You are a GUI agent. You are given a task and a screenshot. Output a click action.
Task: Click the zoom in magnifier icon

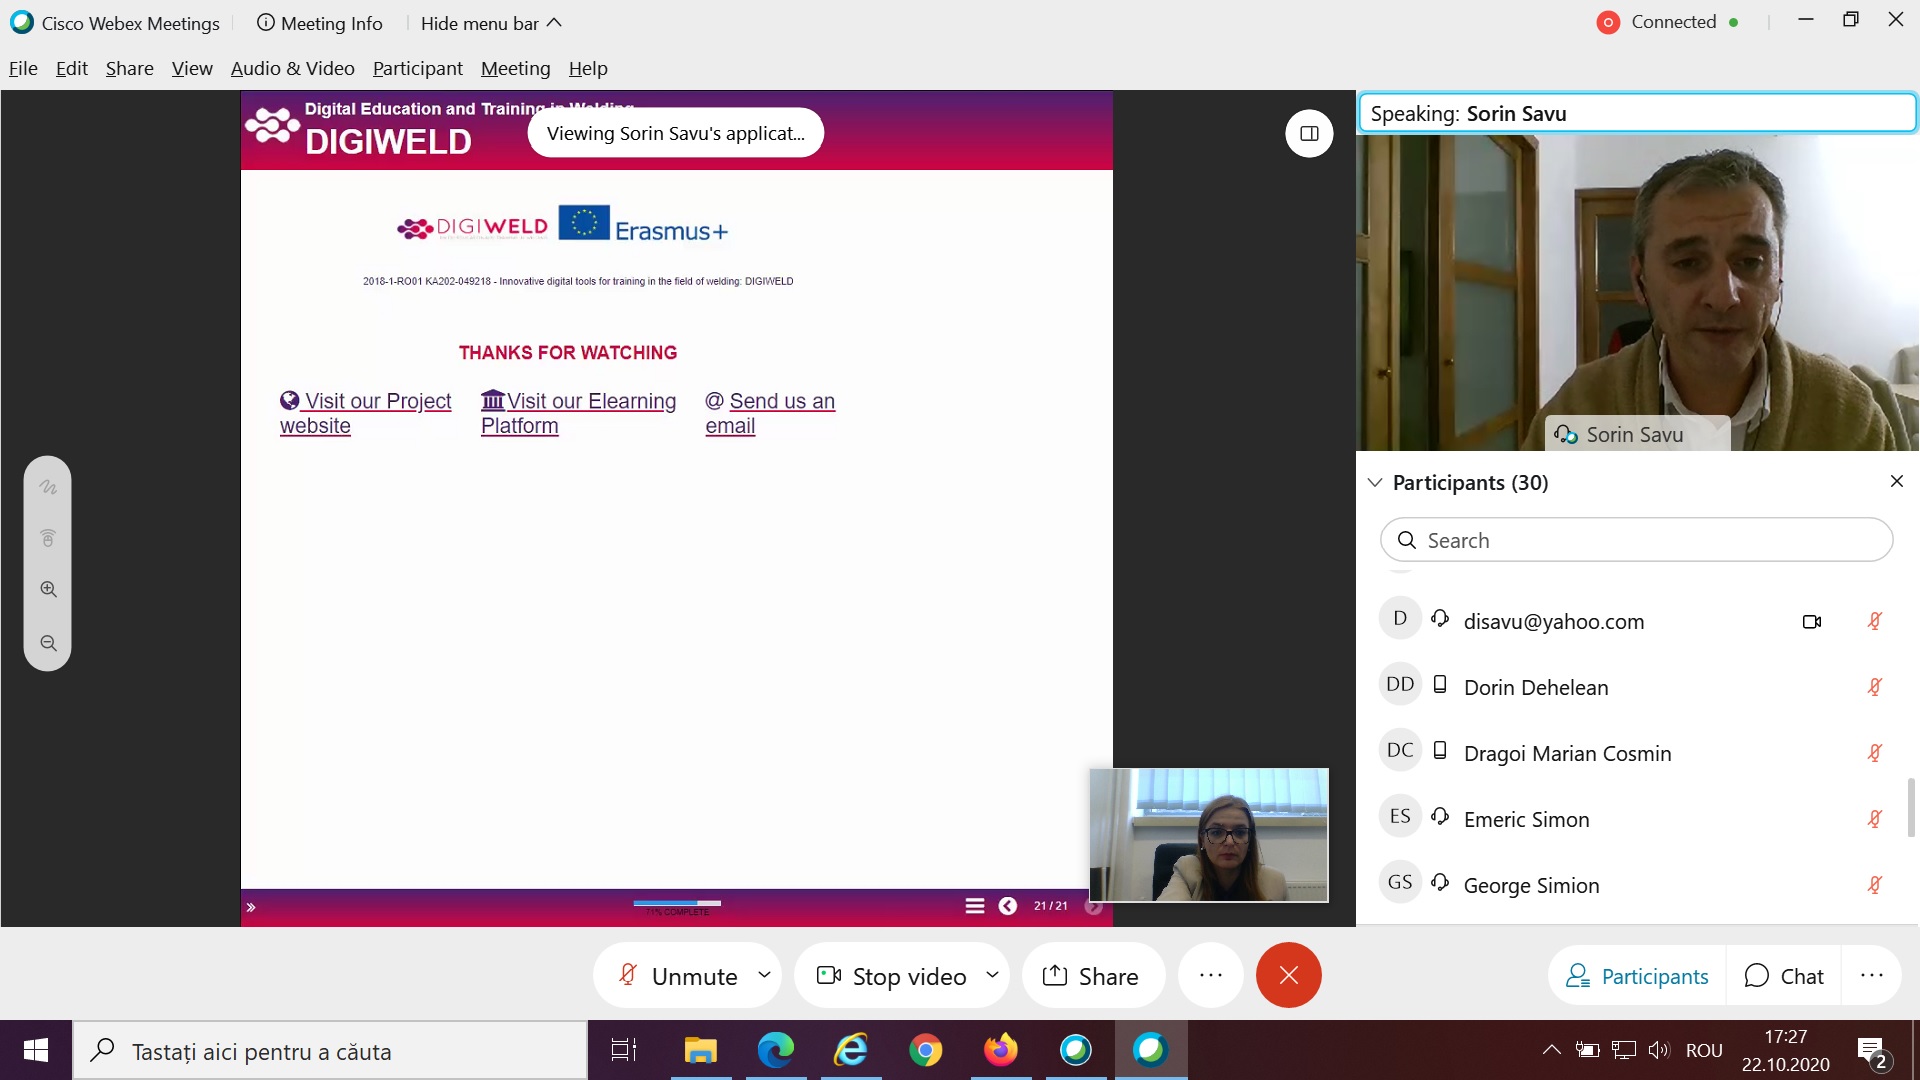(x=48, y=590)
